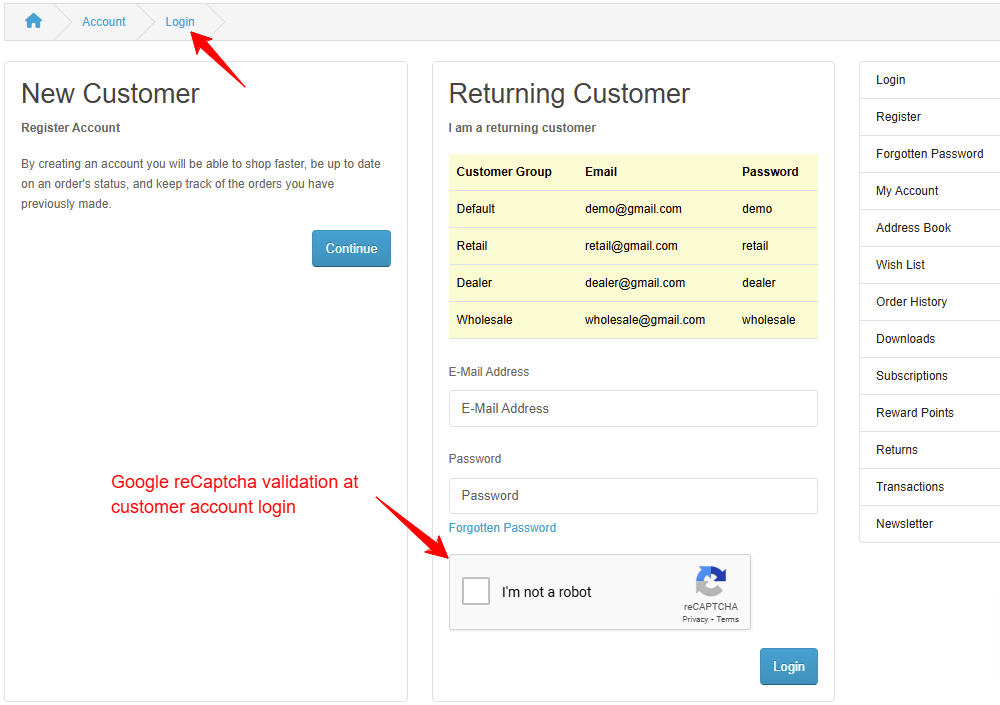Click the Returning Customer heading
This screenshot has width=1000, height=705.
tap(569, 94)
